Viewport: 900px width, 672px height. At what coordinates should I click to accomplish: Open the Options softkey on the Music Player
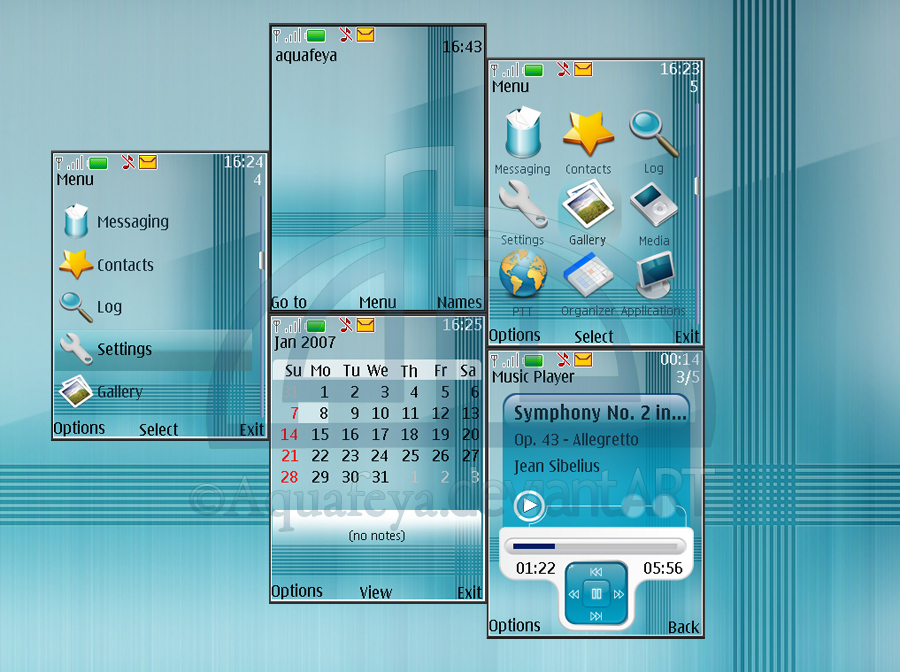(515, 625)
